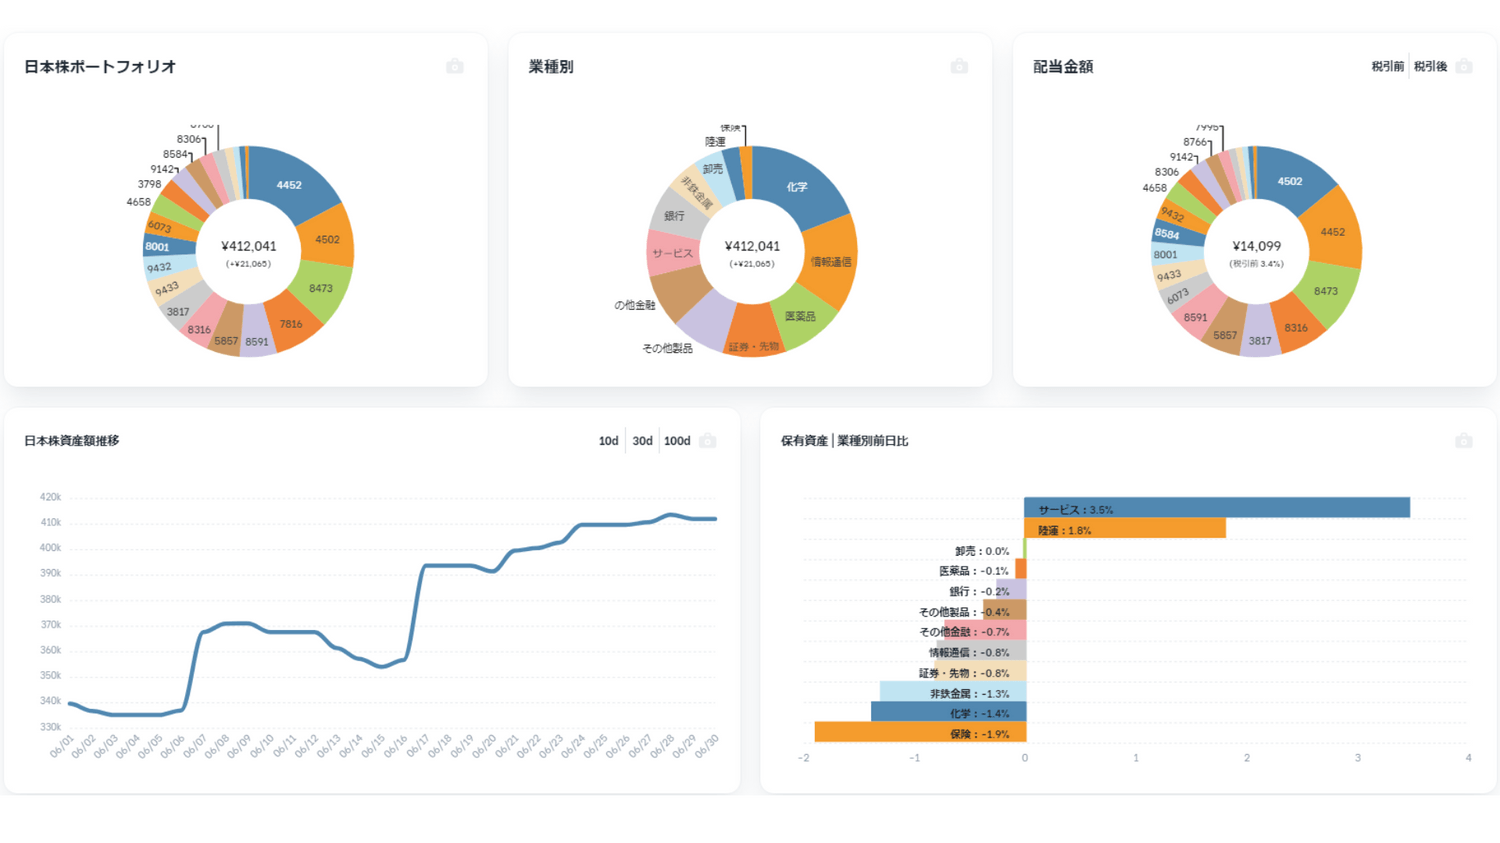Click その他製品 label beside sector donut
The height and width of the screenshot is (843, 1500).
coord(667,348)
